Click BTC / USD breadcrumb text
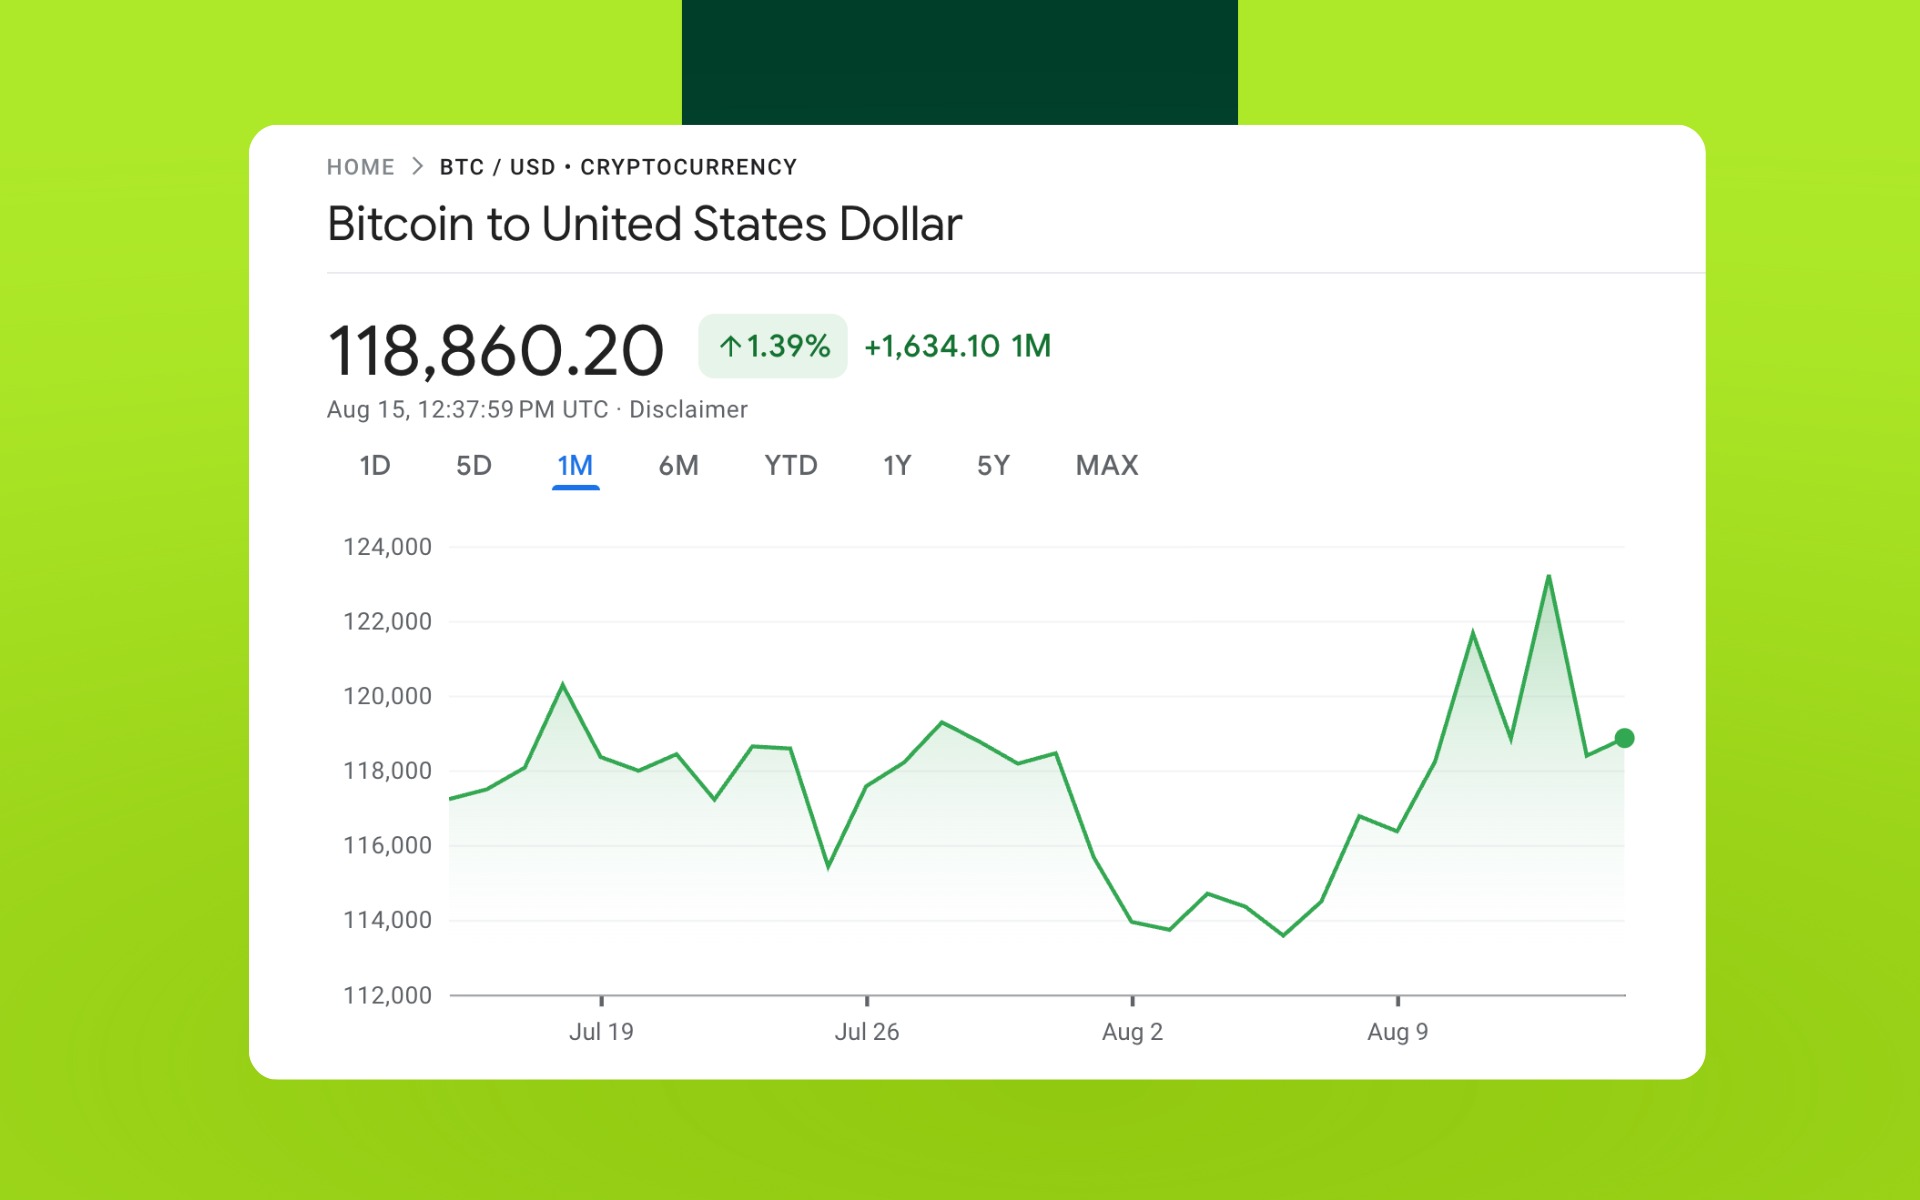1920x1200 pixels. 497,167
